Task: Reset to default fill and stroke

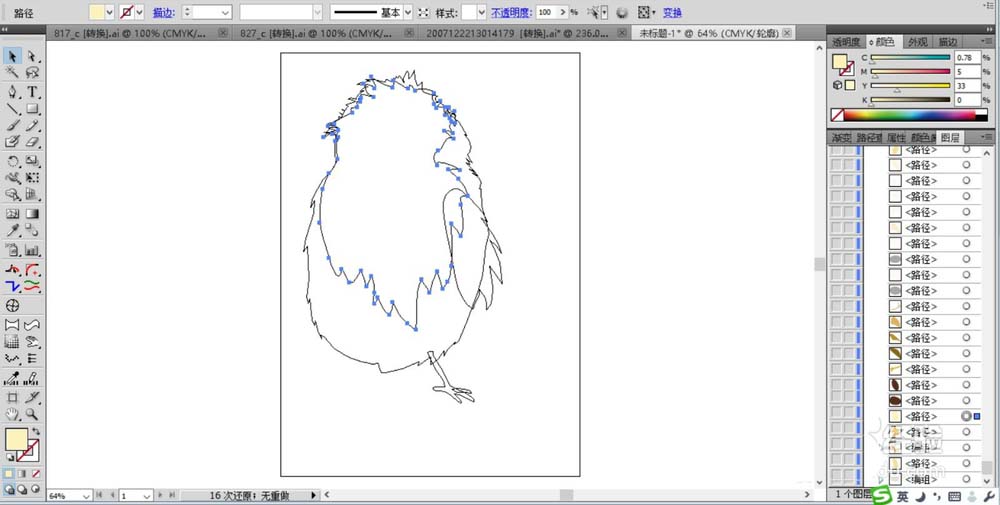Action: tap(10, 457)
